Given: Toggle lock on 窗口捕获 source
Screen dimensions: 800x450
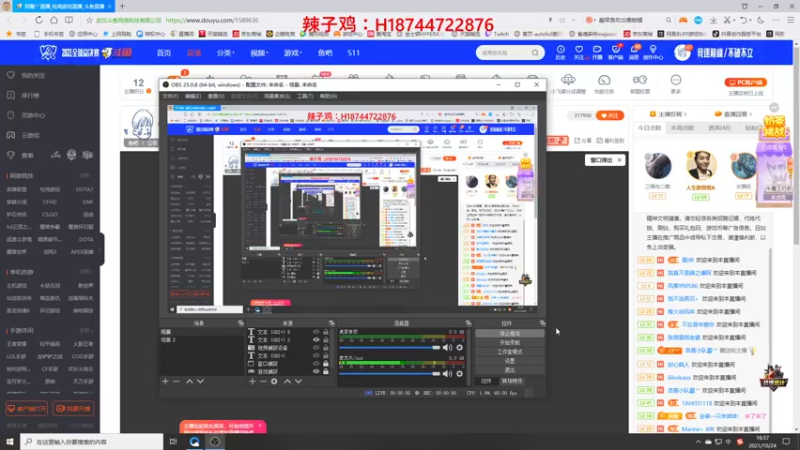Looking at the screenshot, I should (326, 364).
